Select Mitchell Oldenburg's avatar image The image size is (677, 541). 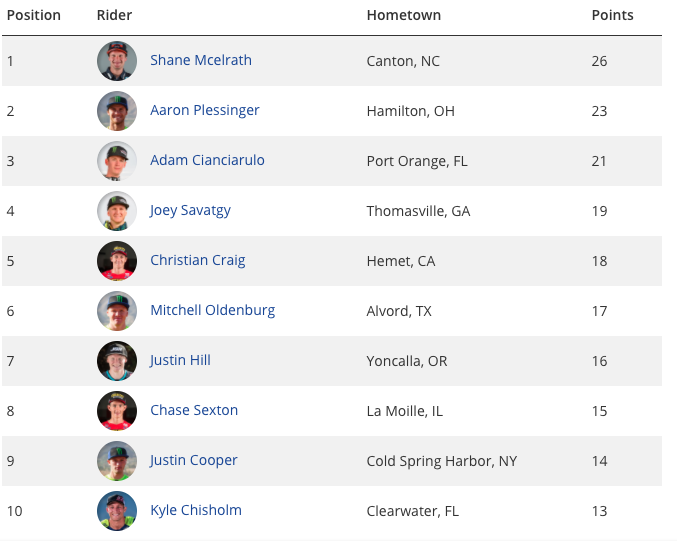tap(117, 311)
